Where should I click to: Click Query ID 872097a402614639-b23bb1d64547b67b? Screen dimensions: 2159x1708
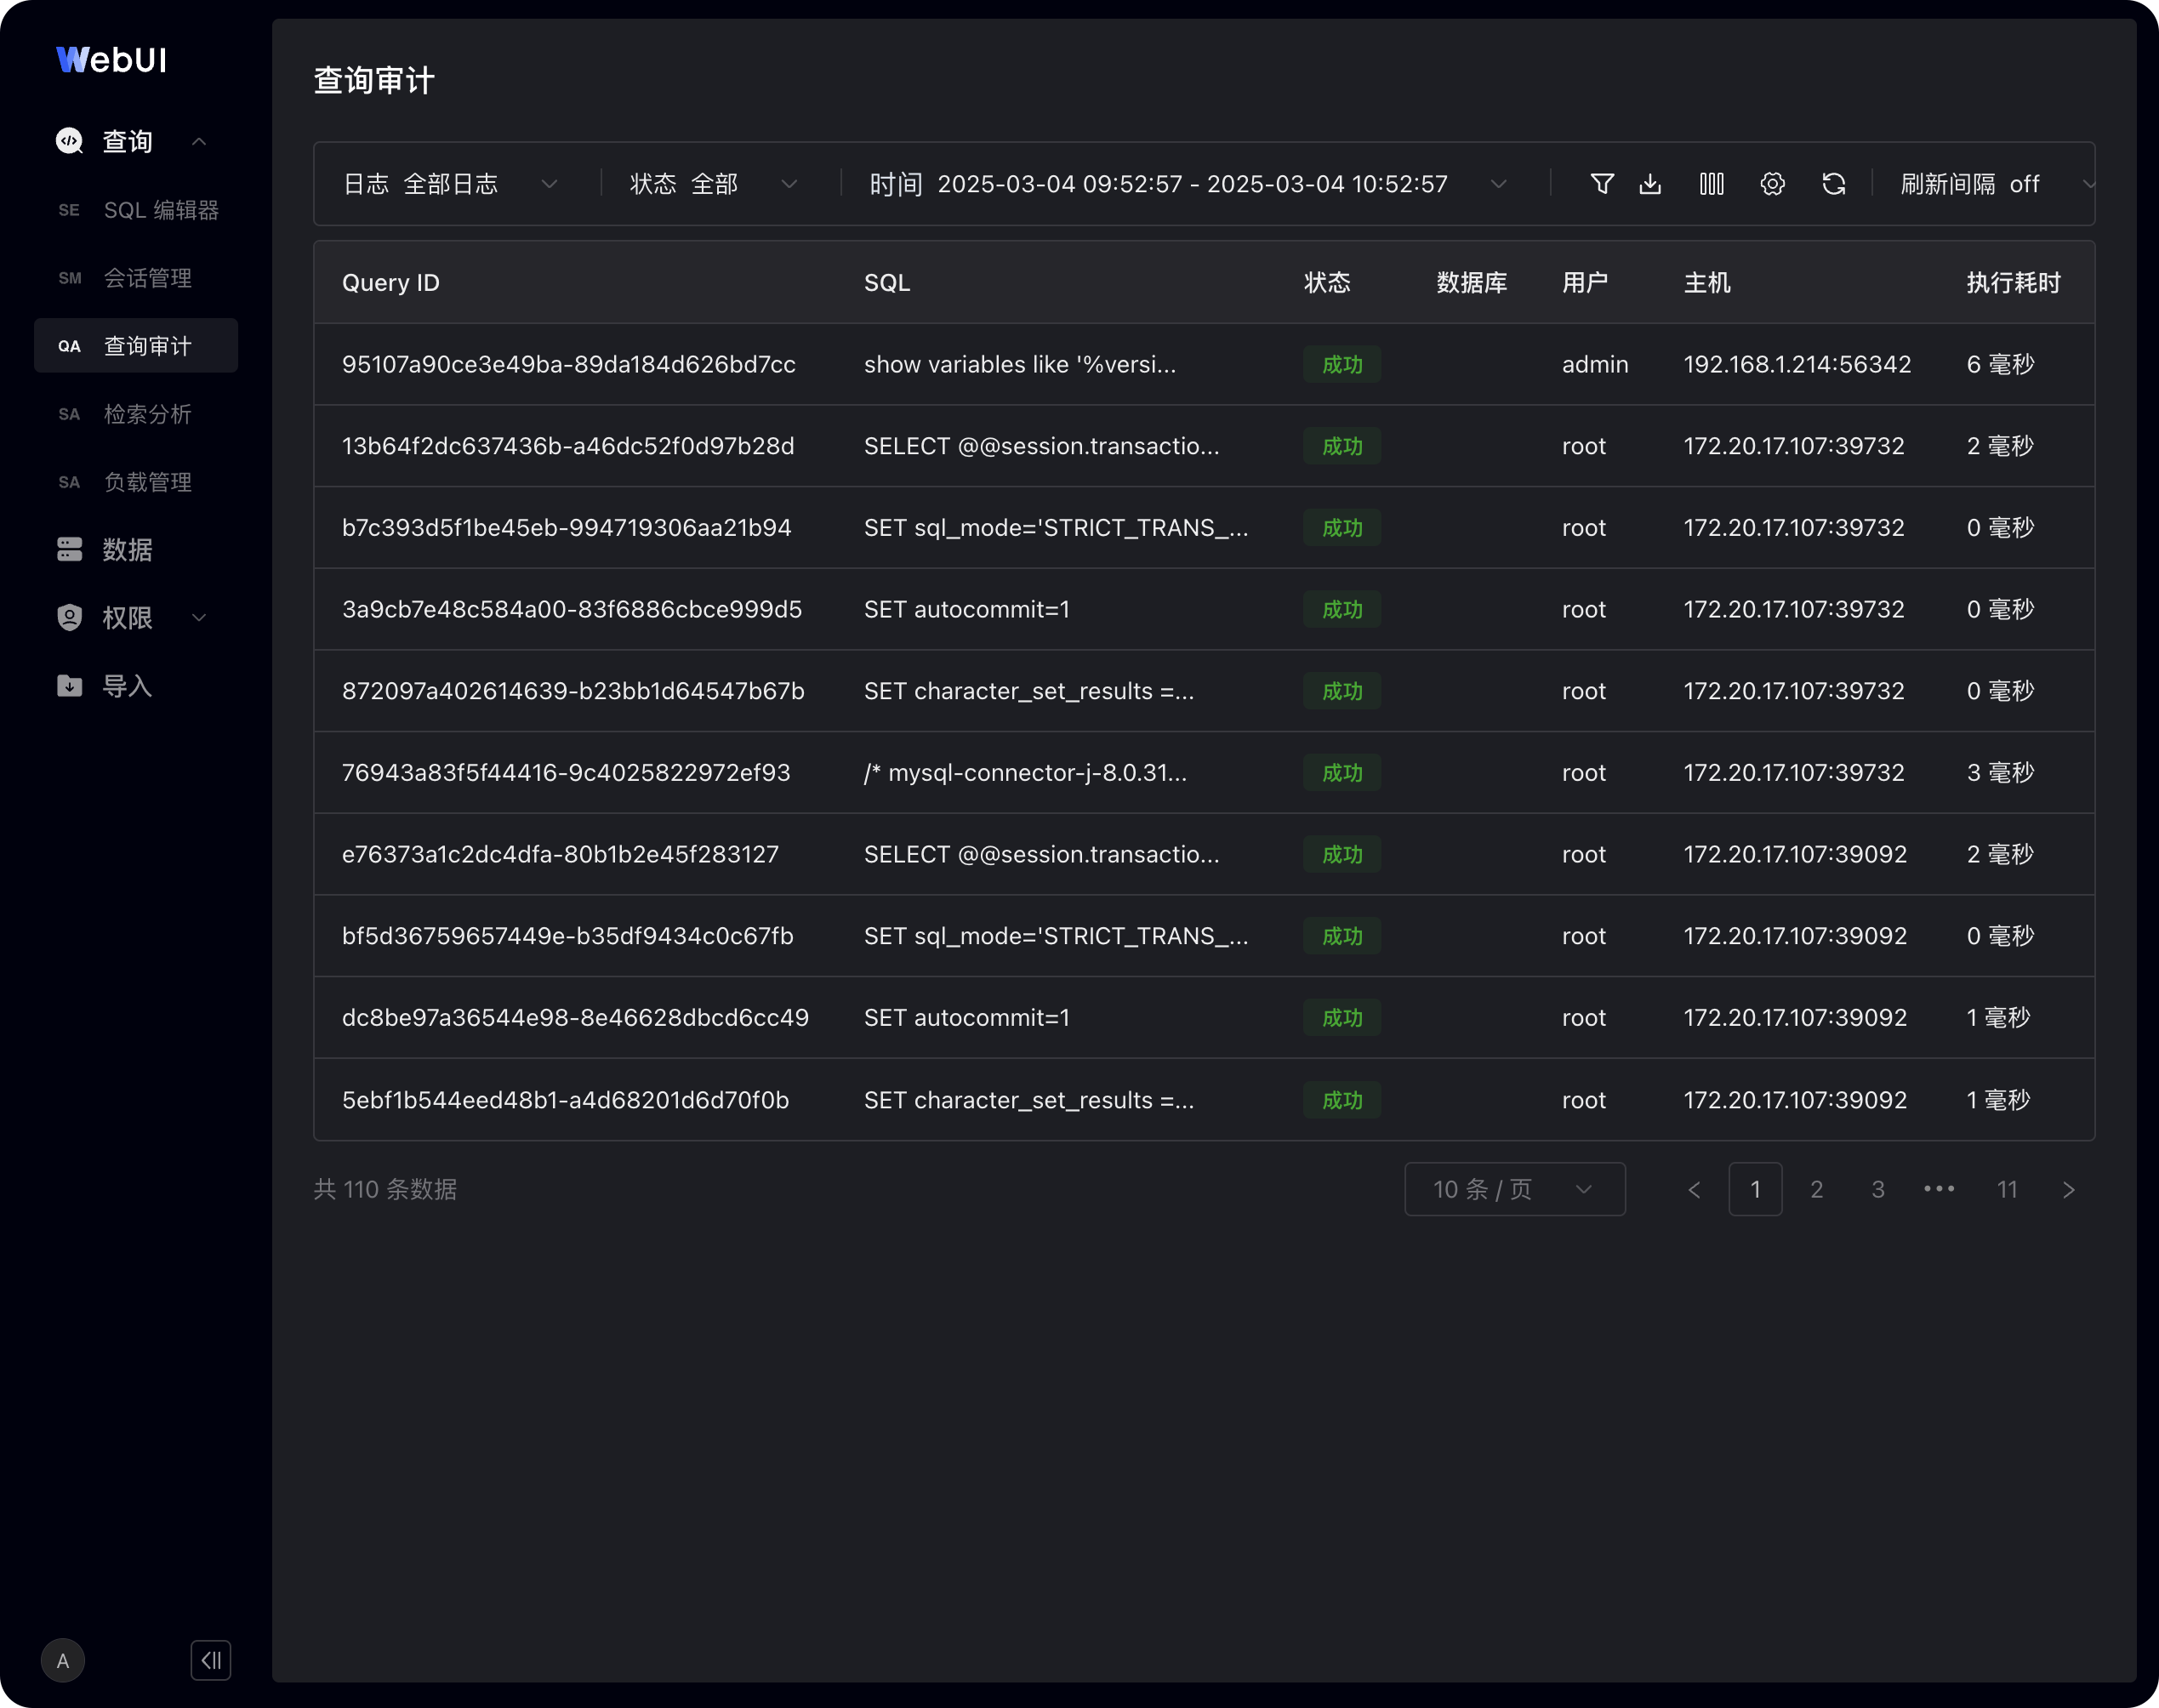572,691
